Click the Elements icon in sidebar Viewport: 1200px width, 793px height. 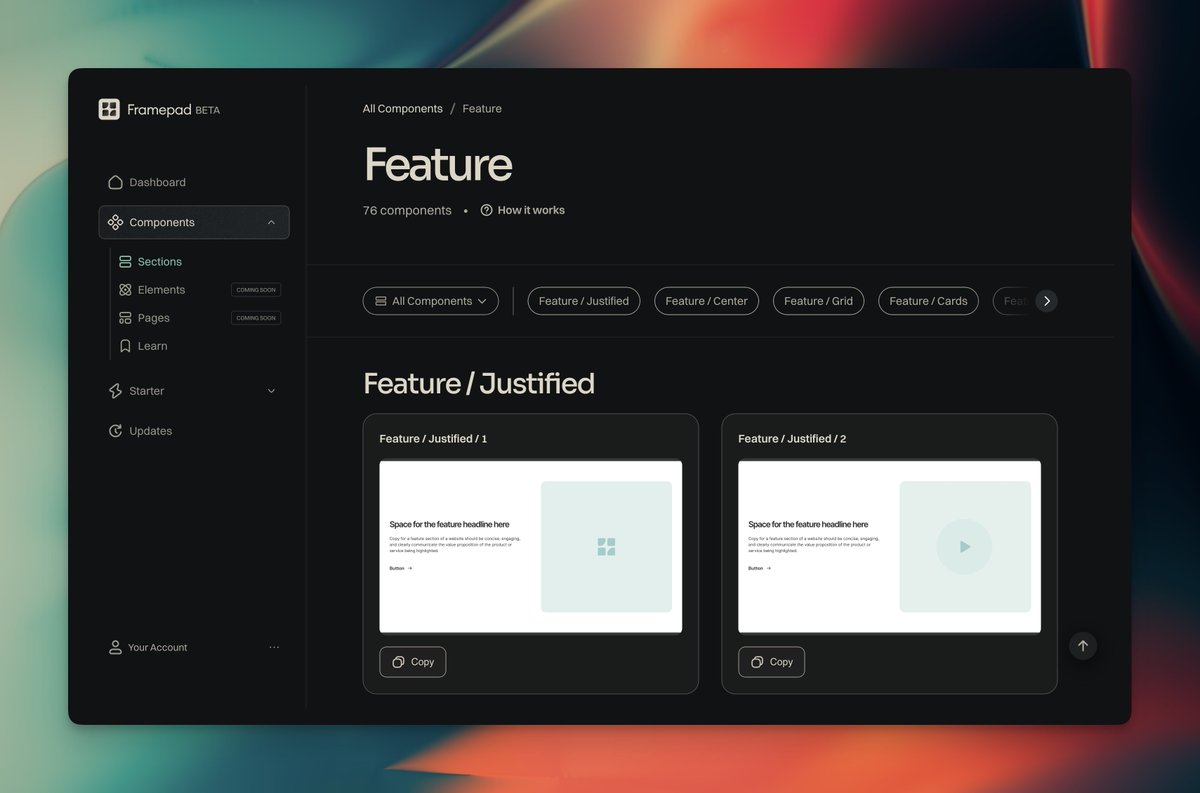click(125, 289)
